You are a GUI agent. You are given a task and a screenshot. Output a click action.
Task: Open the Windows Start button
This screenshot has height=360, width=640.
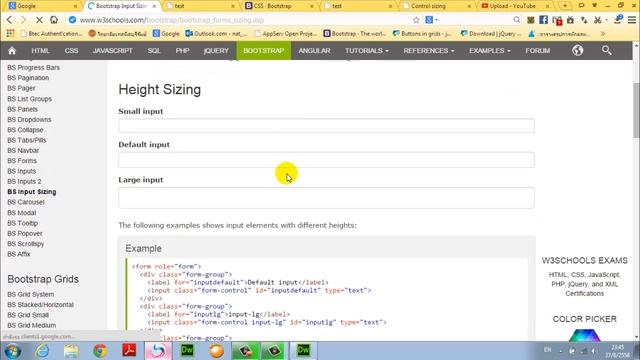(13, 351)
